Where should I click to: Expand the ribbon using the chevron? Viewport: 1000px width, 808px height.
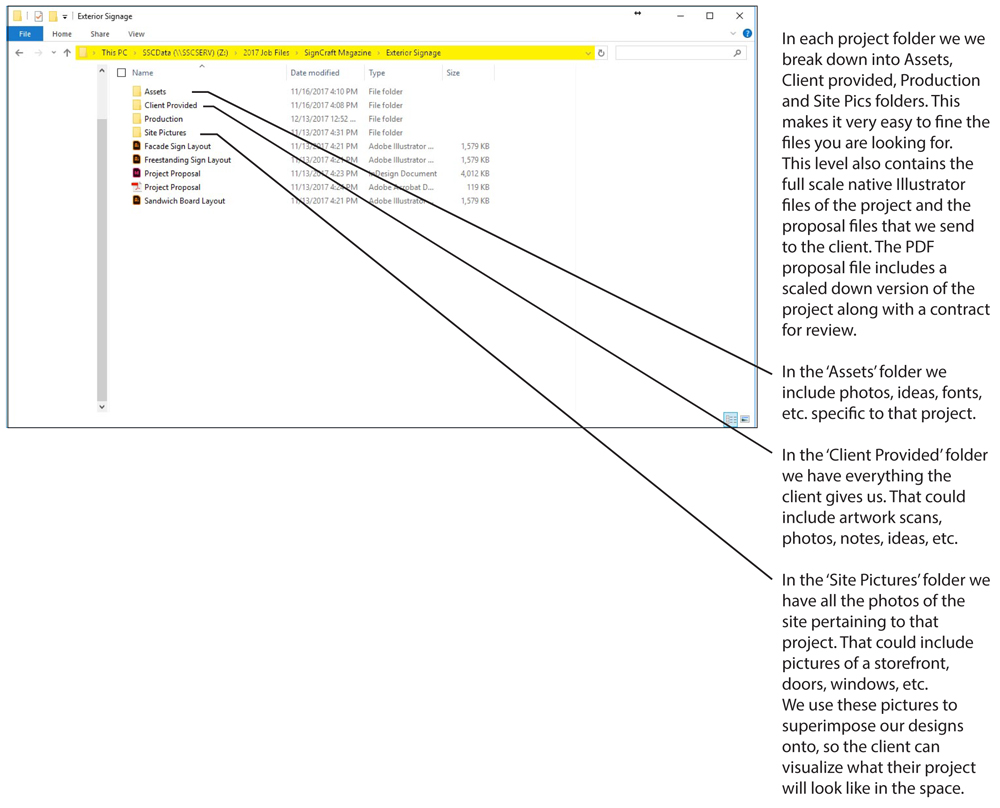tap(732, 34)
